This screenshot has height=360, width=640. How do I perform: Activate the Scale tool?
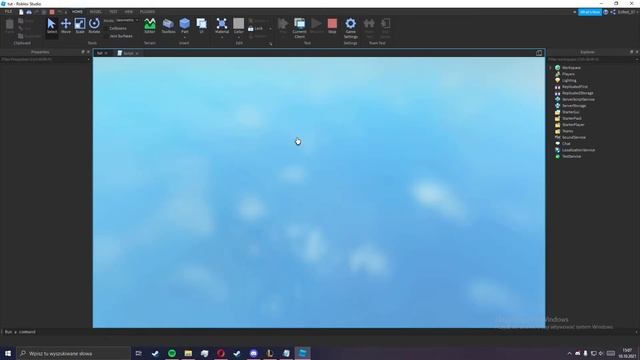(80, 26)
